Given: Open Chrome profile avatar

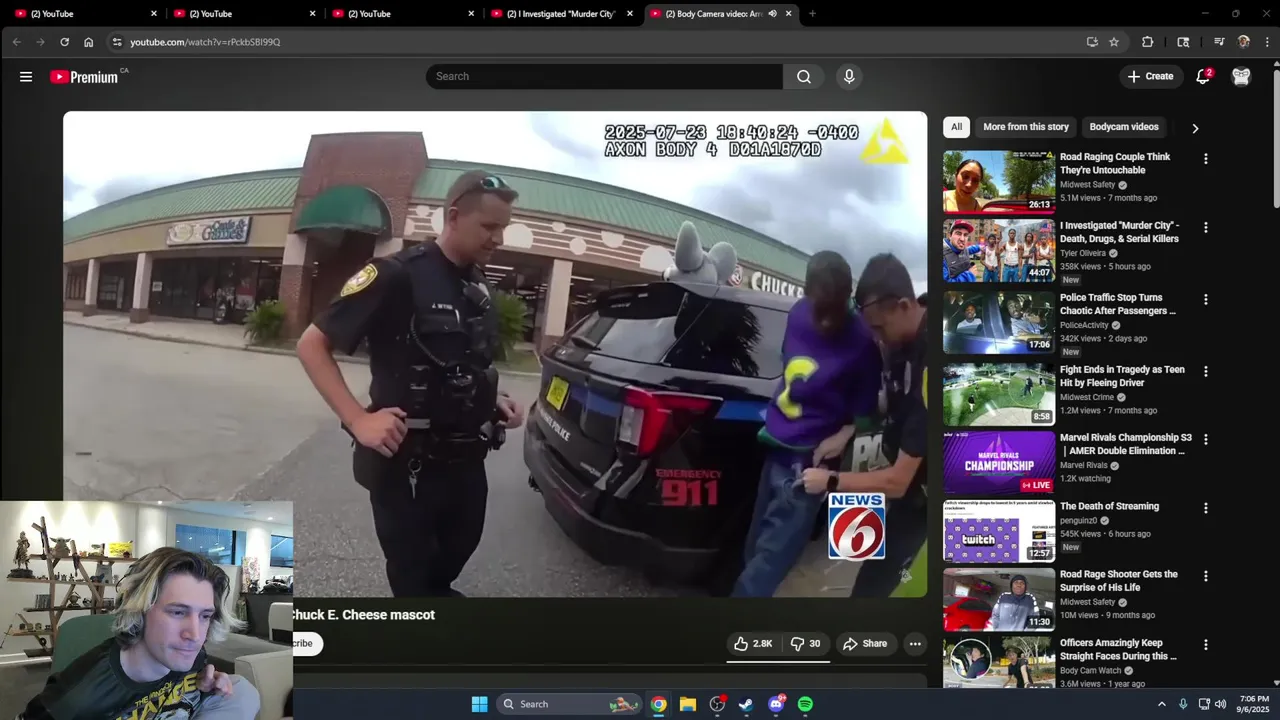Looking at the screenshot, I should tap(1244, 42).
